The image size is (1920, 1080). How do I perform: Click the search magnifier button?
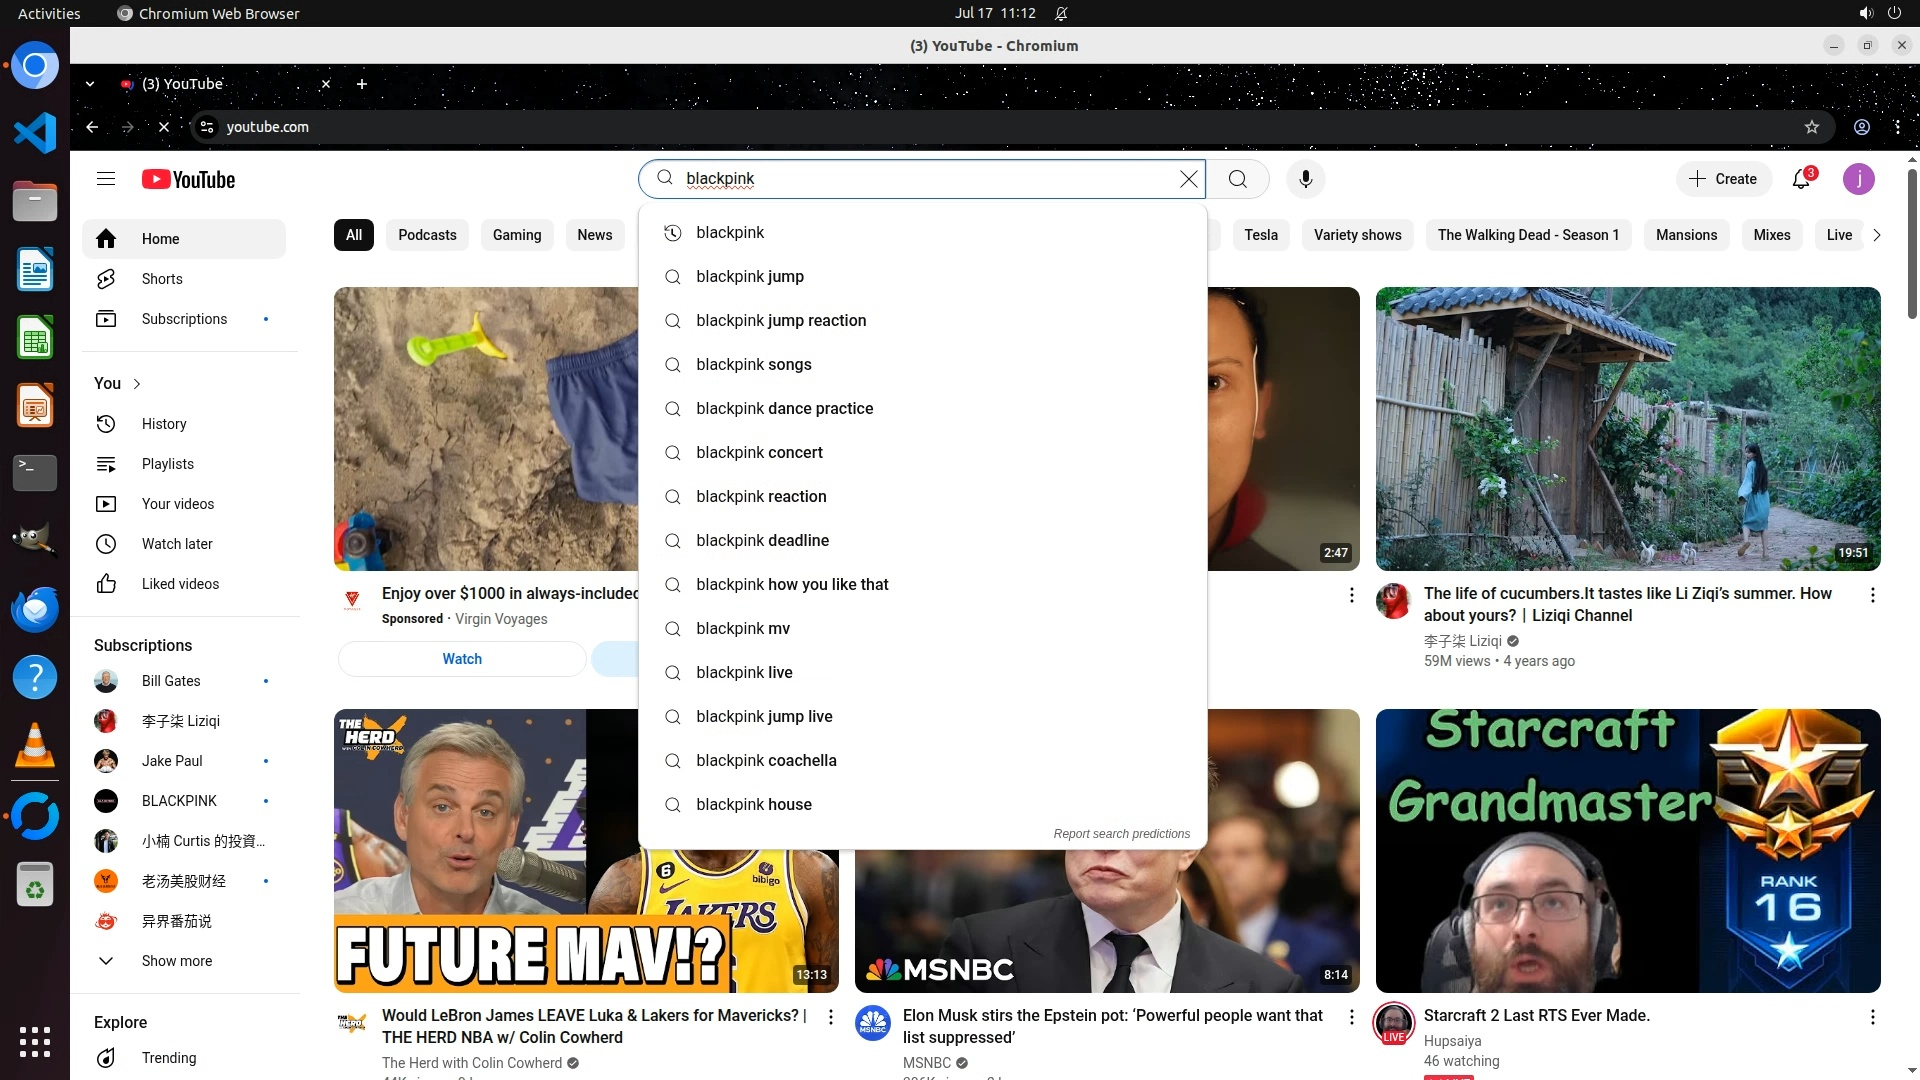pos(1238,179)
